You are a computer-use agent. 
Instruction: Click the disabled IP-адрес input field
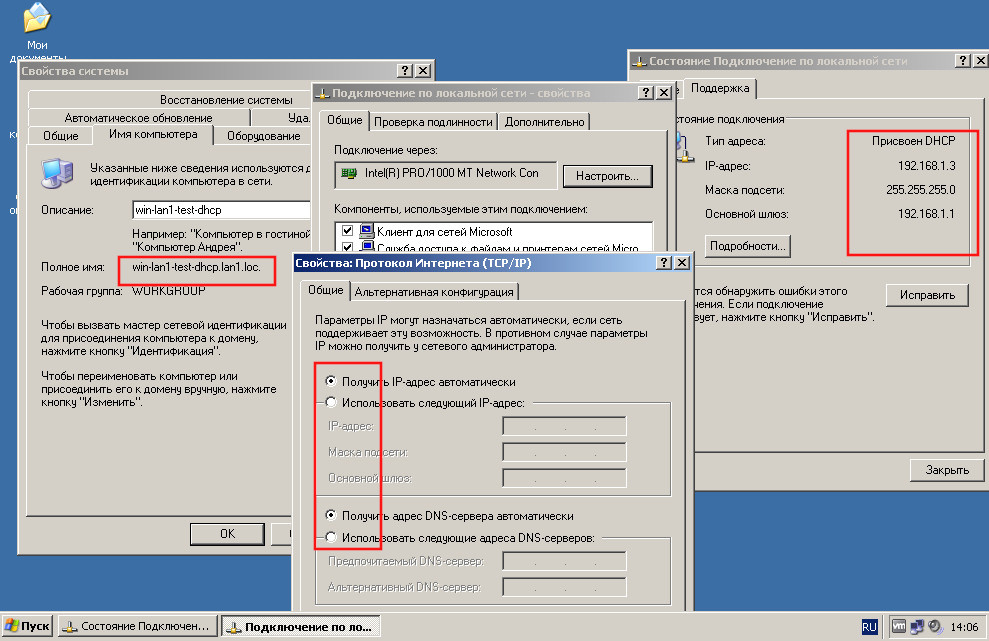click(565, 426)
